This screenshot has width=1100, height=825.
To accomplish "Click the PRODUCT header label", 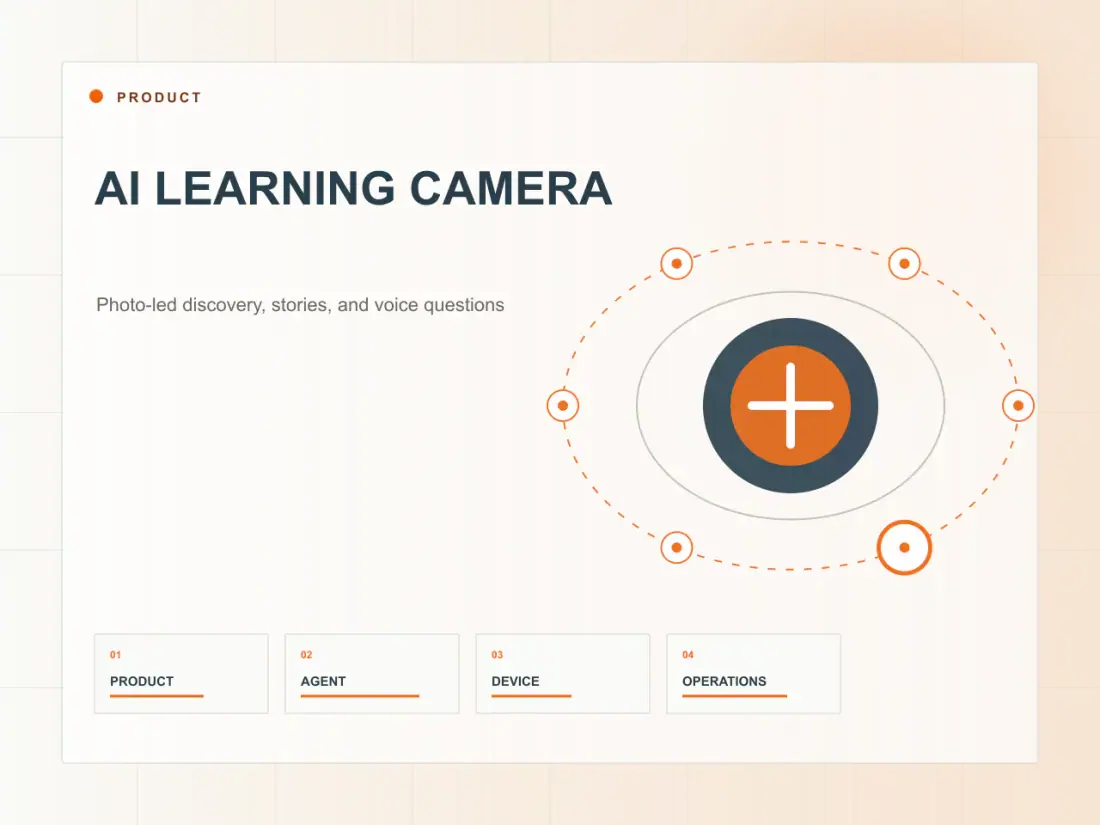I will point(159,98).
